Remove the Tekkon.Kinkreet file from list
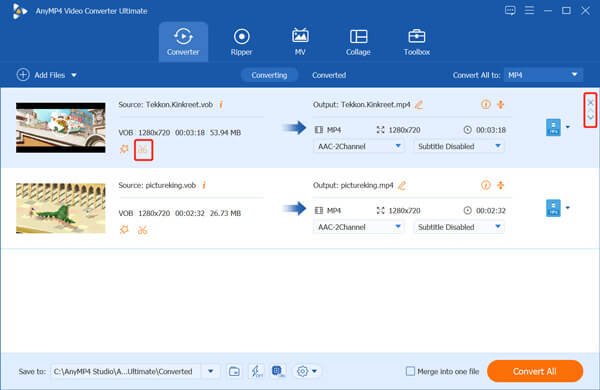The image size is (600, 390). [590, 102]
